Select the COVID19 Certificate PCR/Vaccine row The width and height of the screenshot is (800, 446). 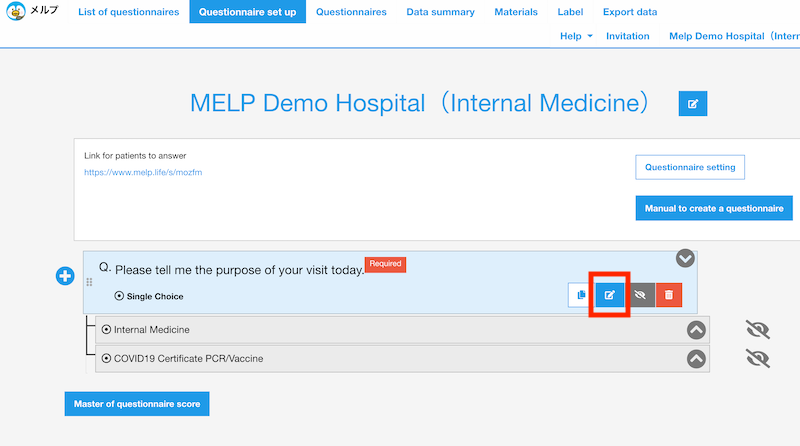coord(402,359)
